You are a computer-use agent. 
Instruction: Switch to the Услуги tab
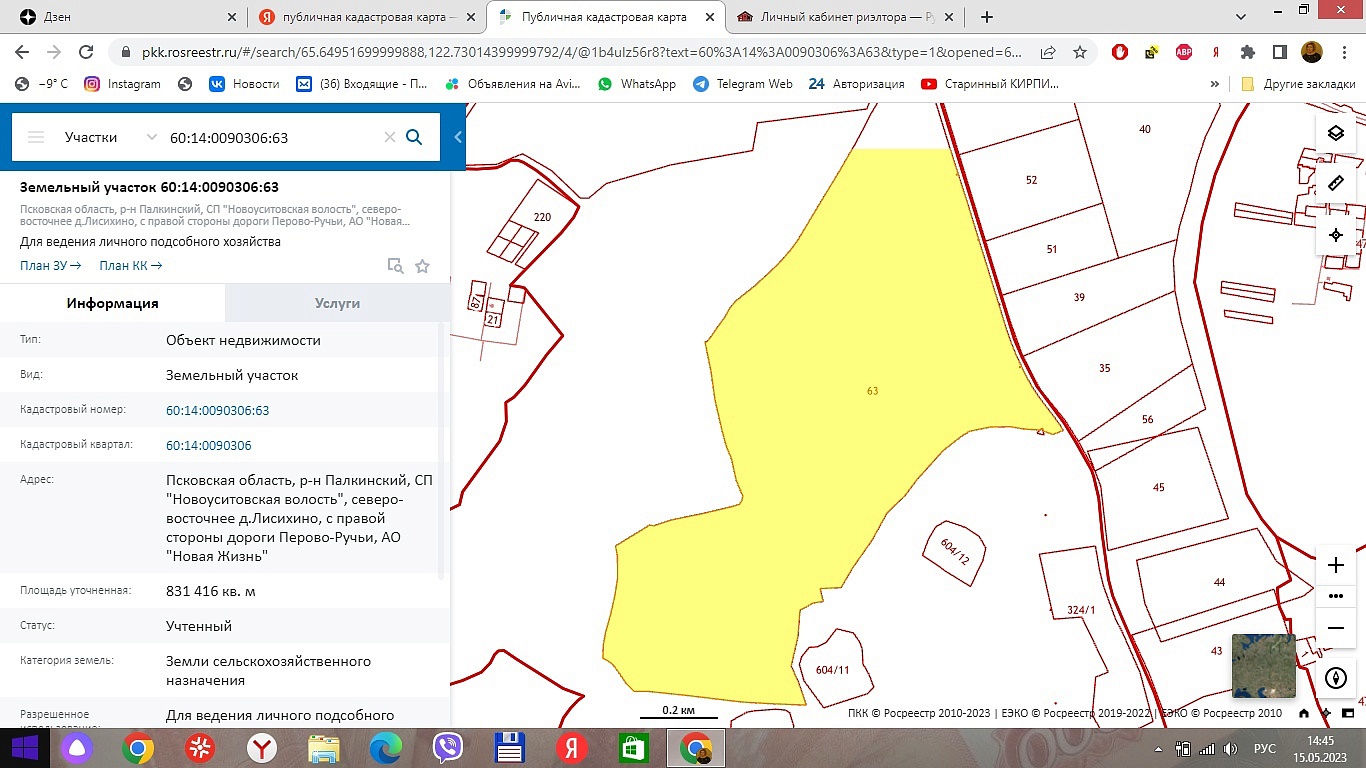(337, 303)
